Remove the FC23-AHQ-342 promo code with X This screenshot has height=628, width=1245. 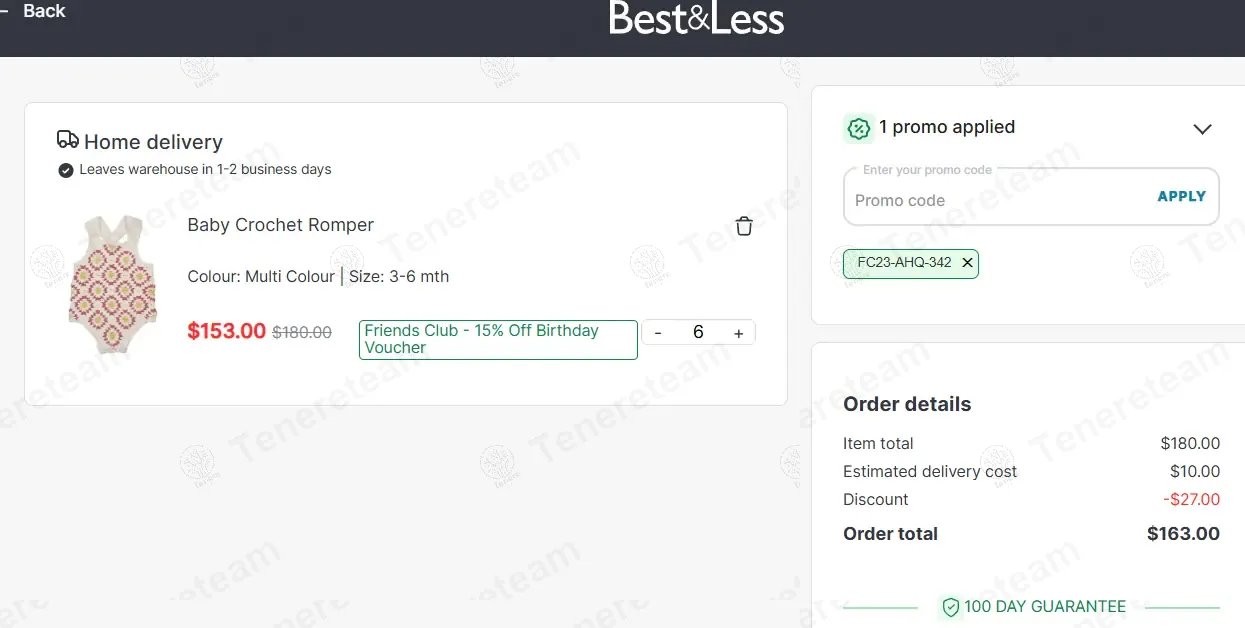pyautogui.click(x=967, y=263)
